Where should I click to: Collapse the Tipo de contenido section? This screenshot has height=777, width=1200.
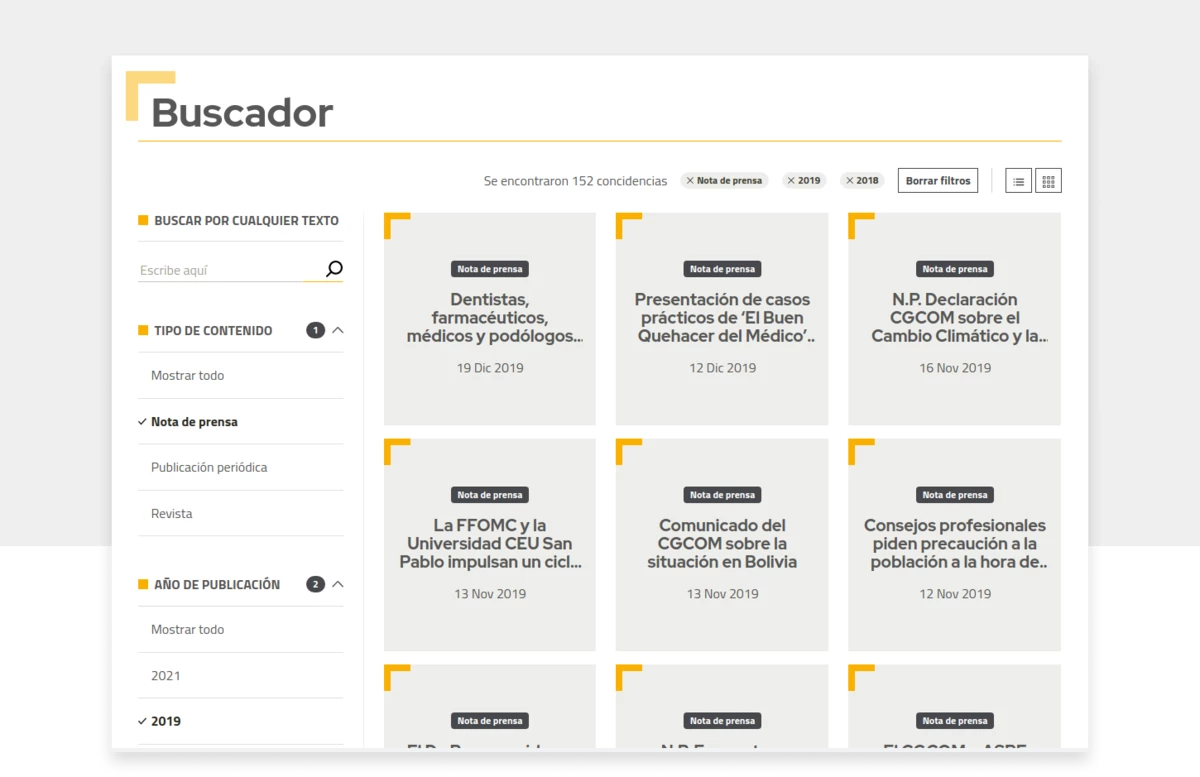point(338,330)
